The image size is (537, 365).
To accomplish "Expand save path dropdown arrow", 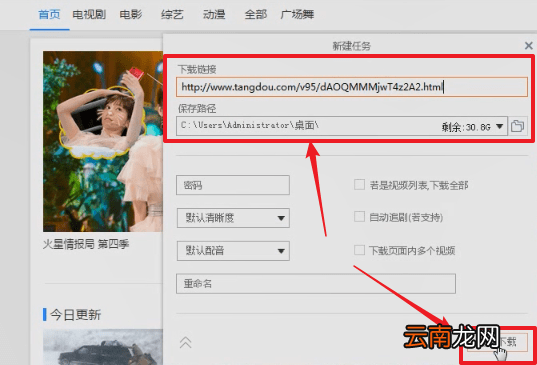I will tap(499, 126).
